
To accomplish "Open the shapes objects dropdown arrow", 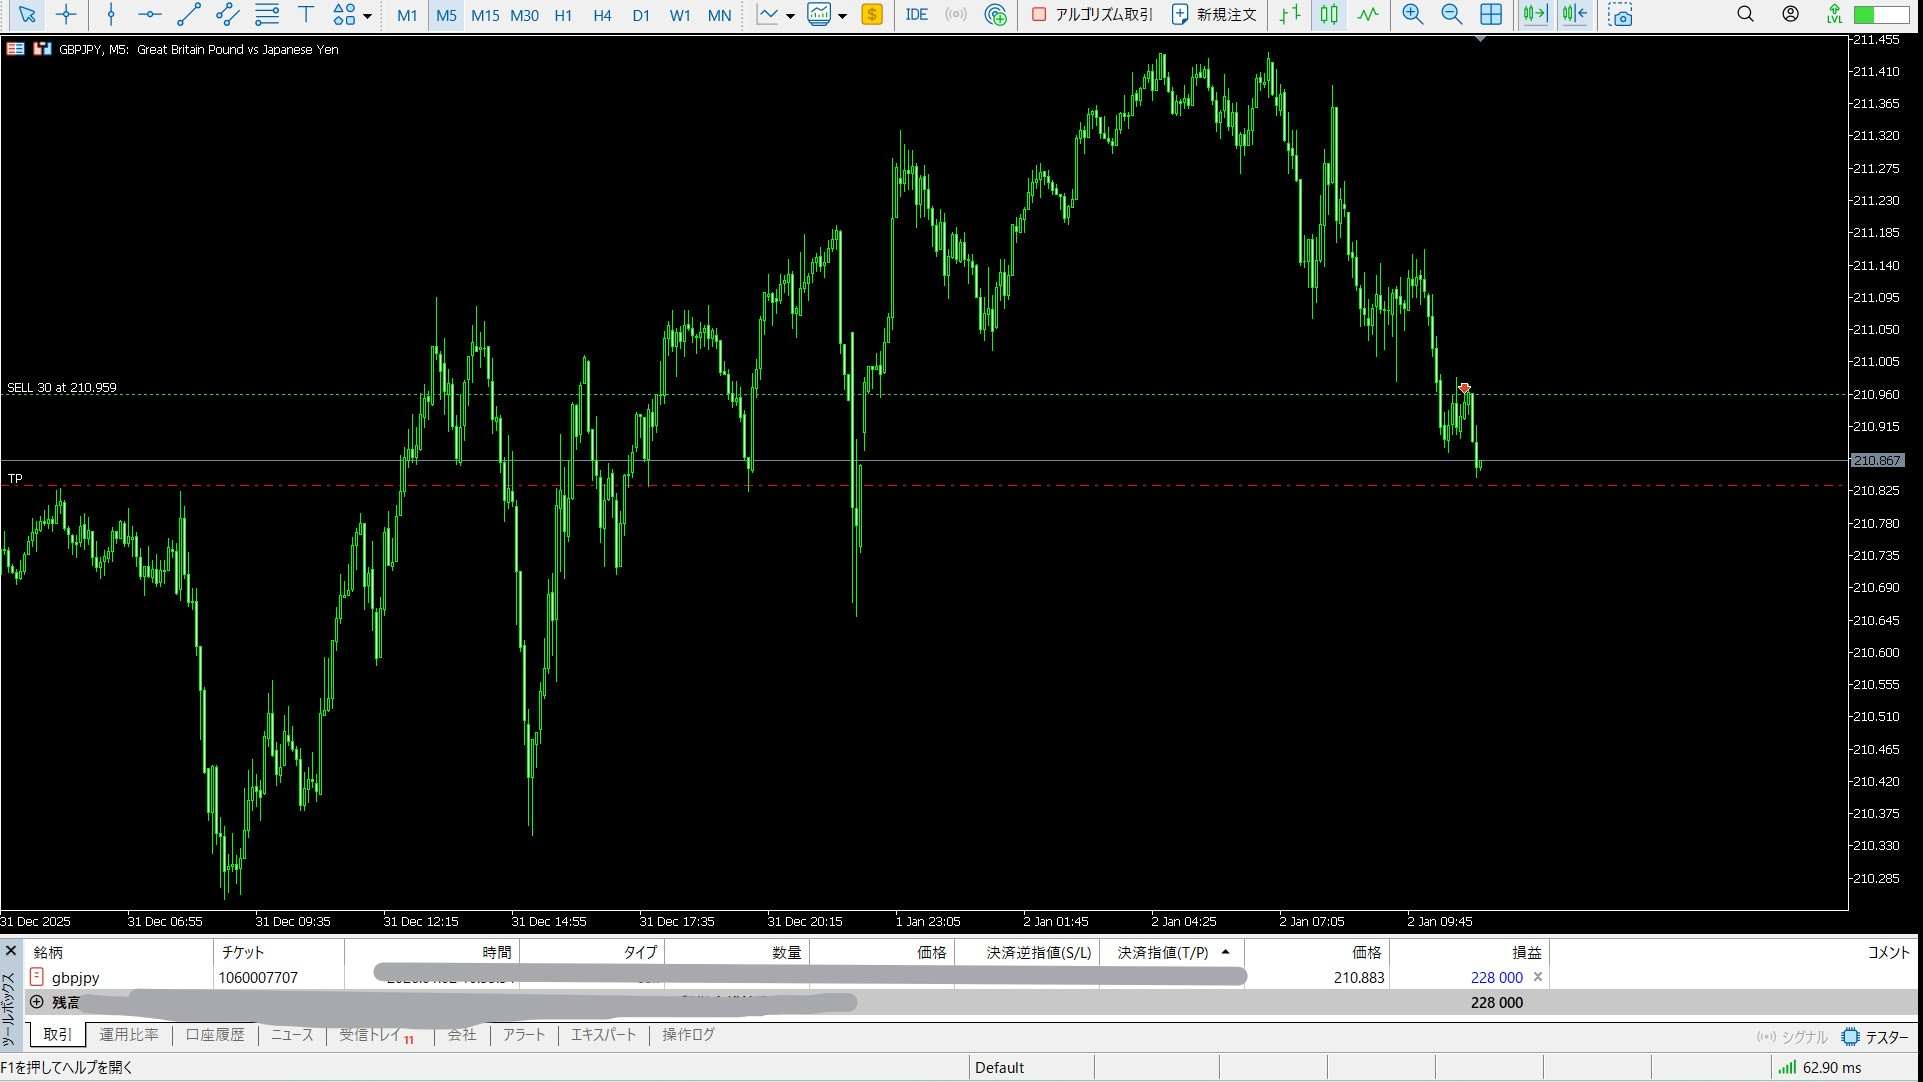I will tap(368, 16).
